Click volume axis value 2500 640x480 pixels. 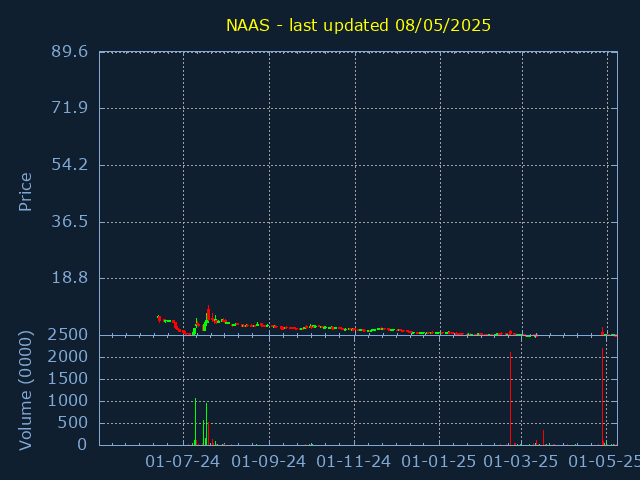point(68,335)
